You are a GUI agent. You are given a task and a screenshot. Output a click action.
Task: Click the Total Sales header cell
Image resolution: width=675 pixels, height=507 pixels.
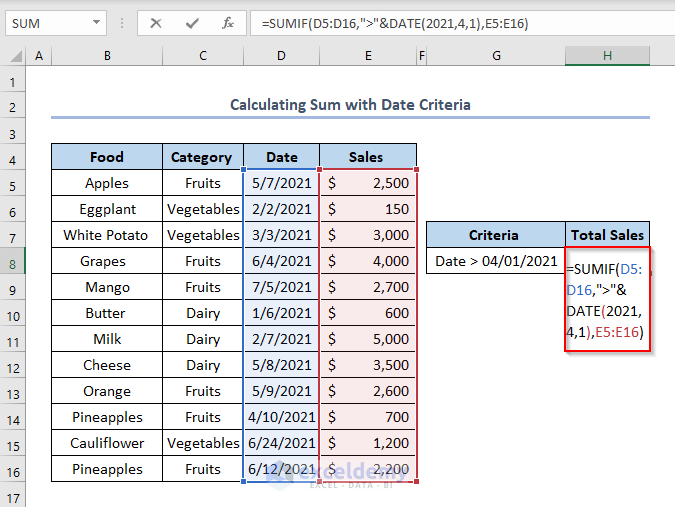607,235
